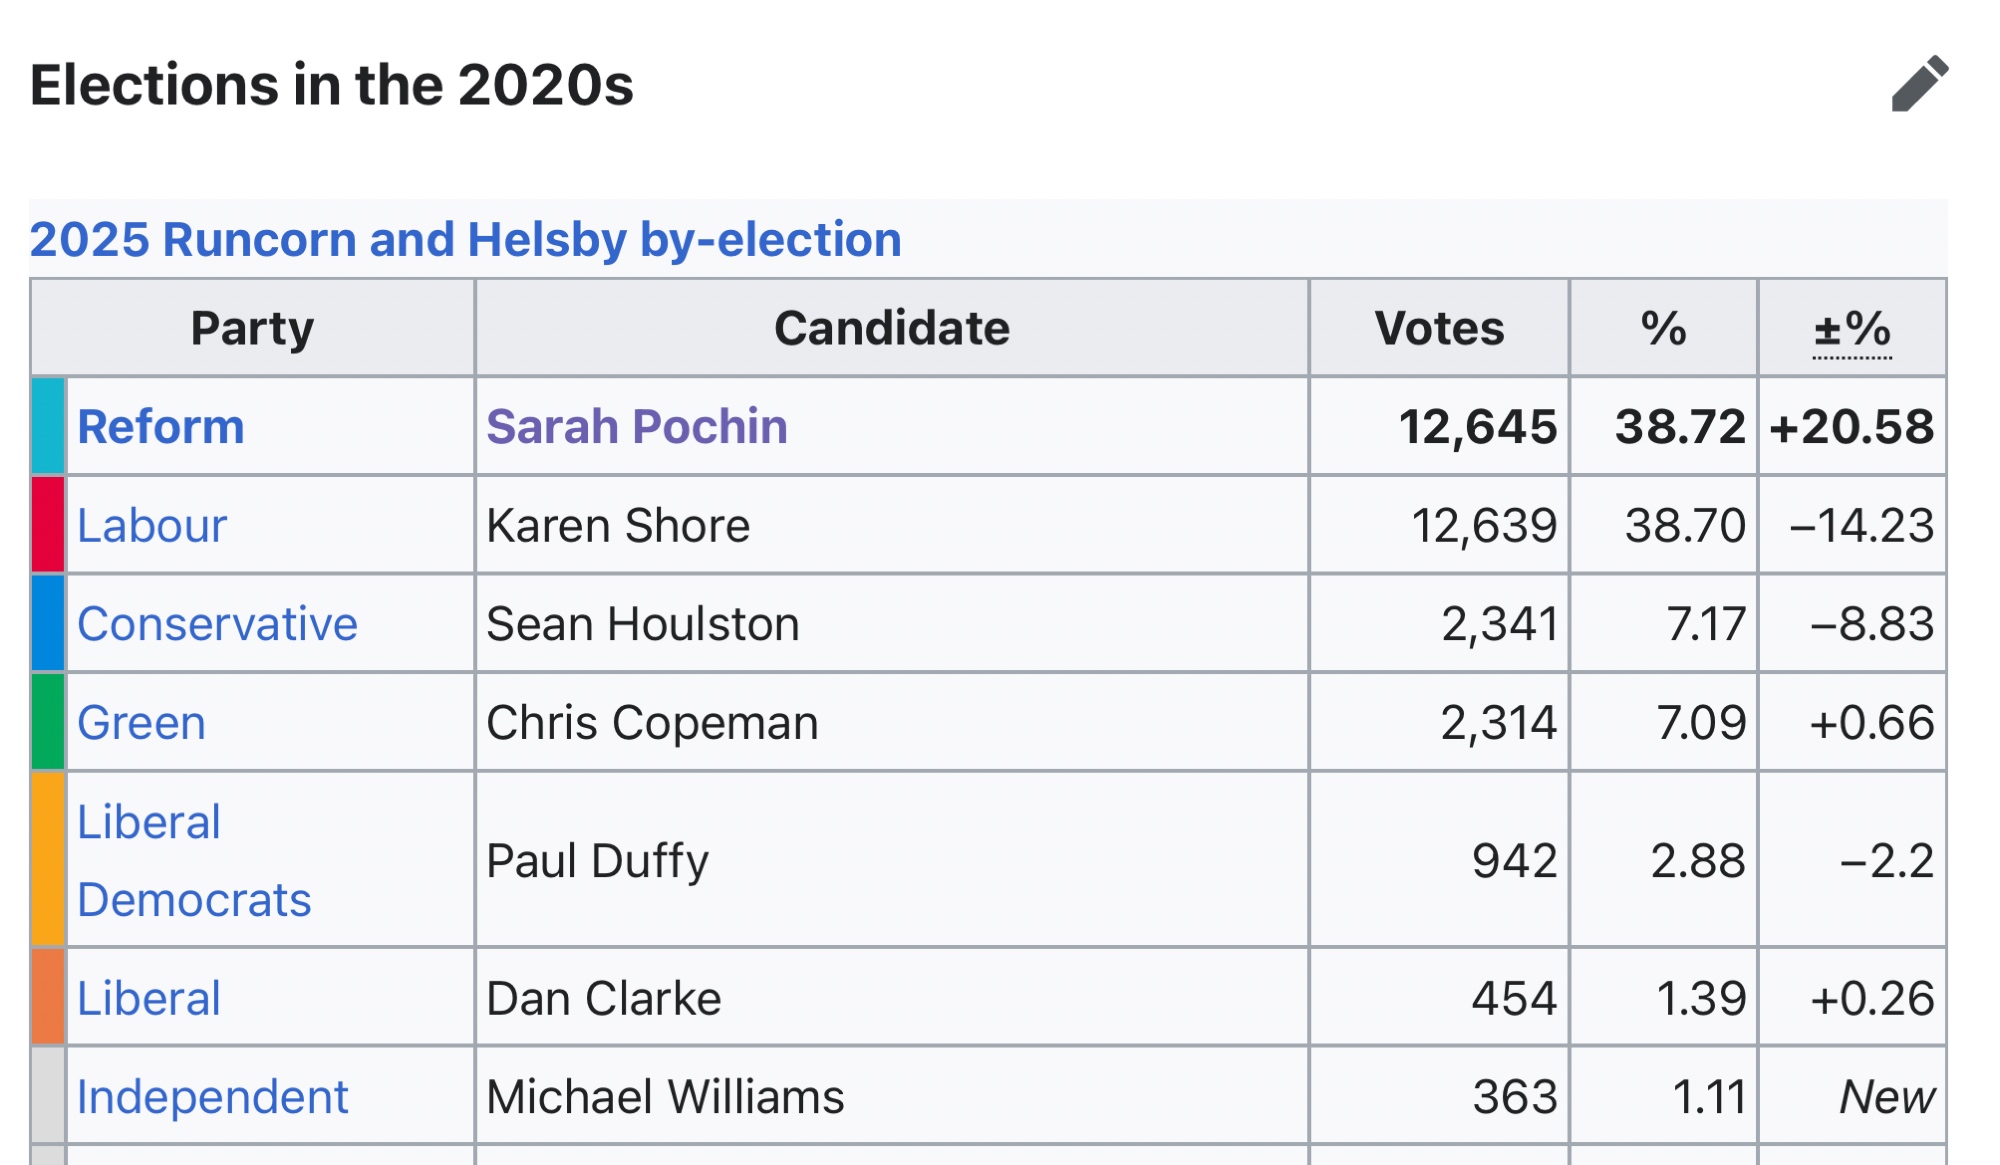This screenshot has height=1165, width=2000.
Task: Click the amber Liberal Democrats color cell
Action: coord(48,860)
